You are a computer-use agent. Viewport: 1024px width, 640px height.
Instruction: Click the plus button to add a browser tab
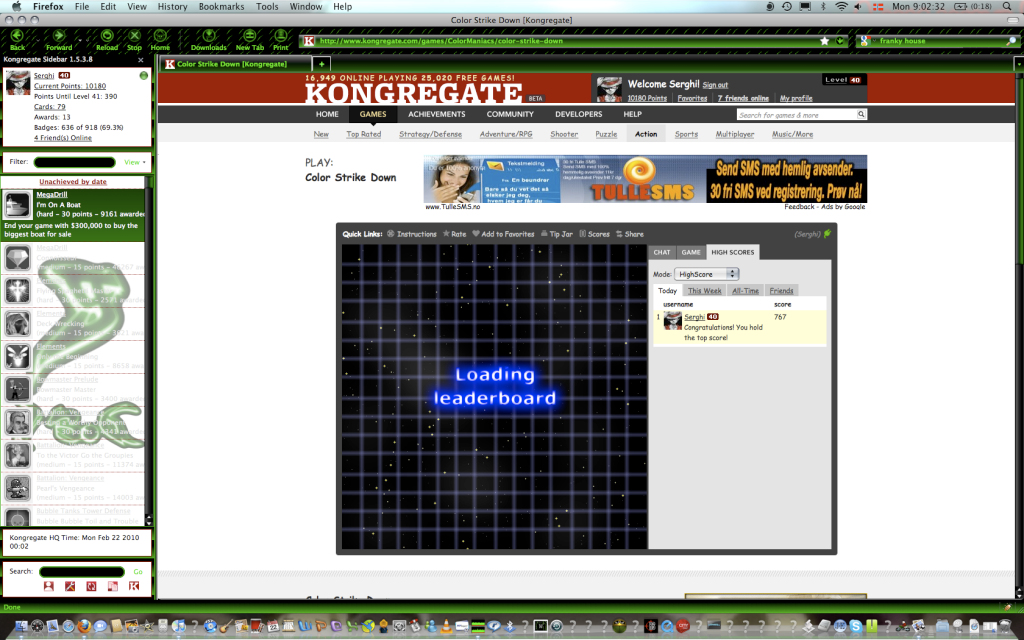click(x=321, y=64)
